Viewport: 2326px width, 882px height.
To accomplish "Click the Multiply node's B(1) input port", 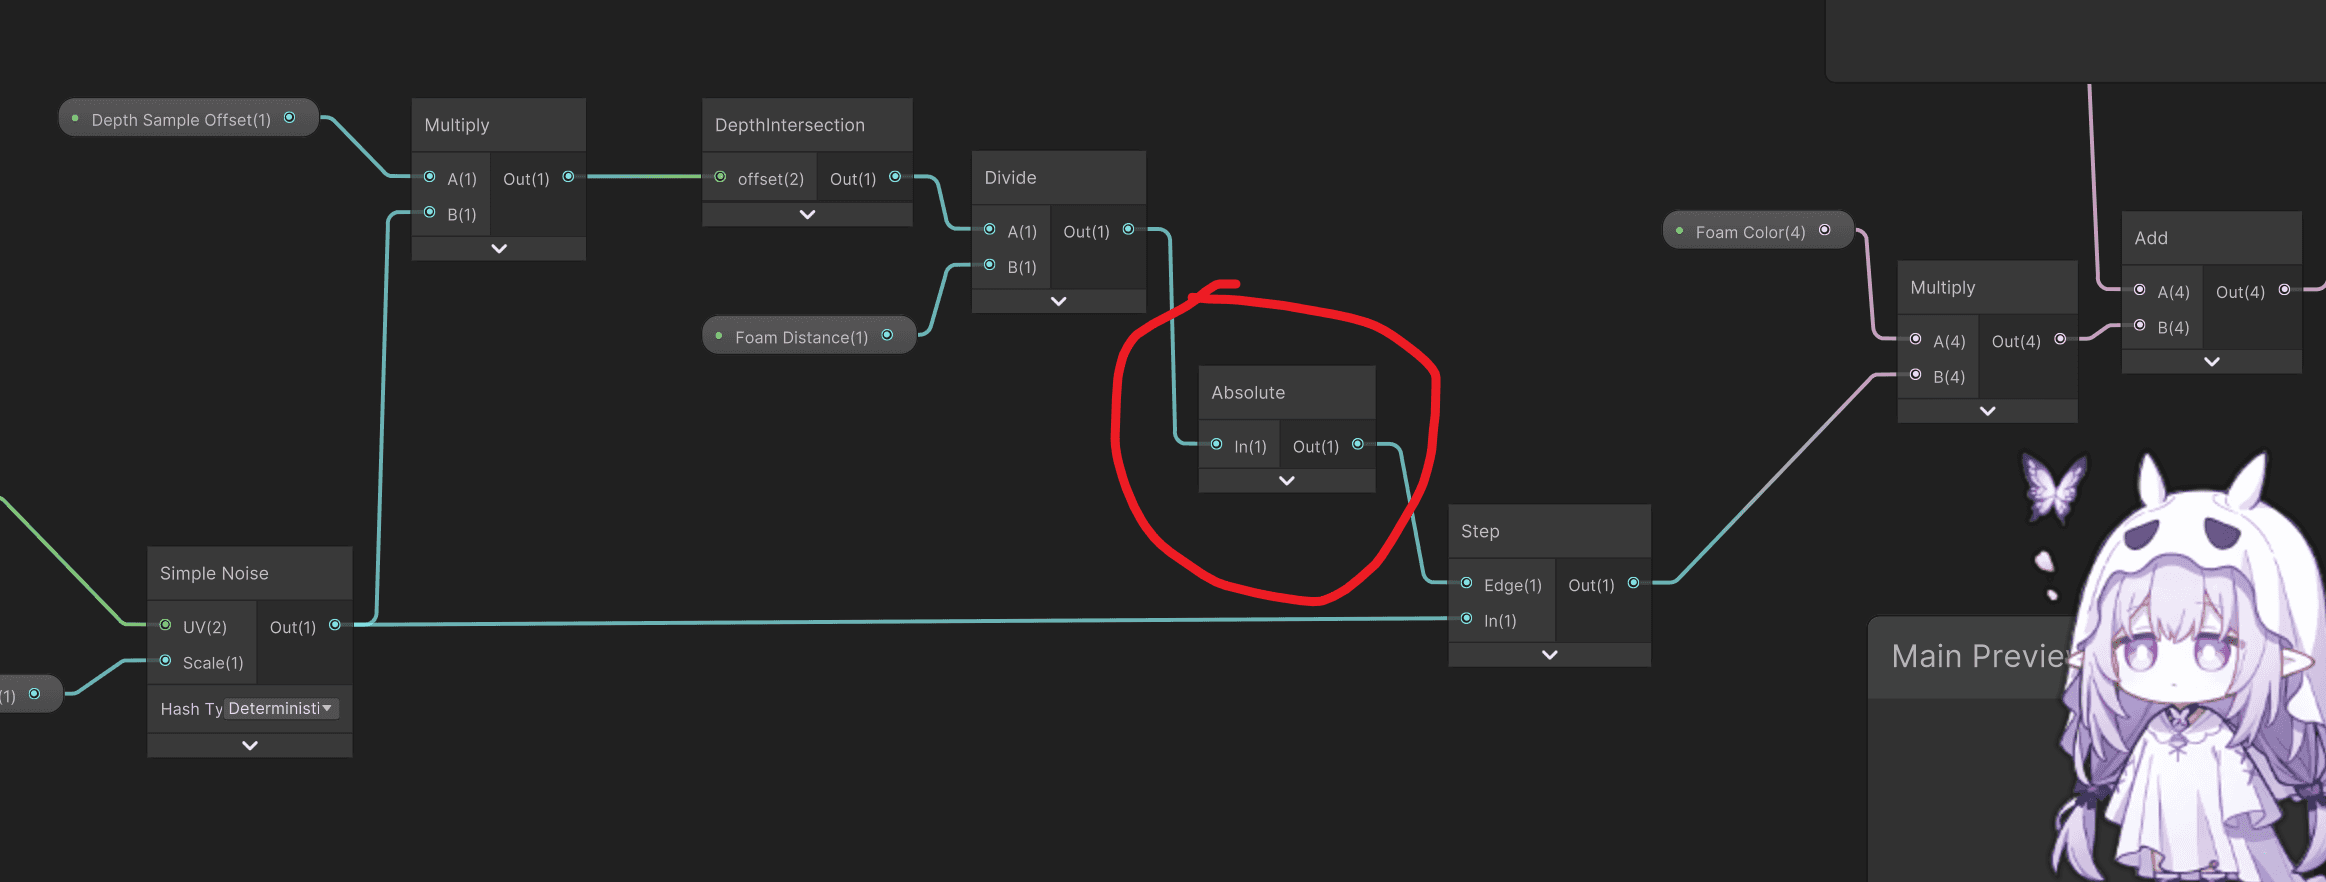I will (x=430, y=212).
